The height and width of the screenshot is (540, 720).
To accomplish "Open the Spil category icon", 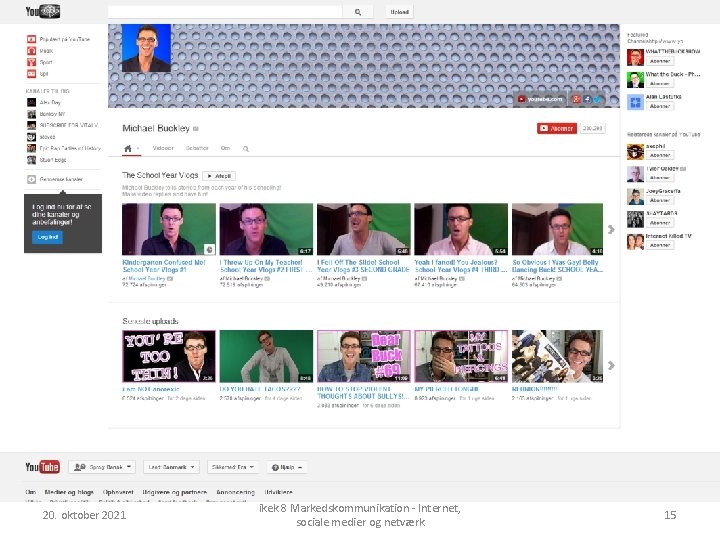I will click(31, 73).
